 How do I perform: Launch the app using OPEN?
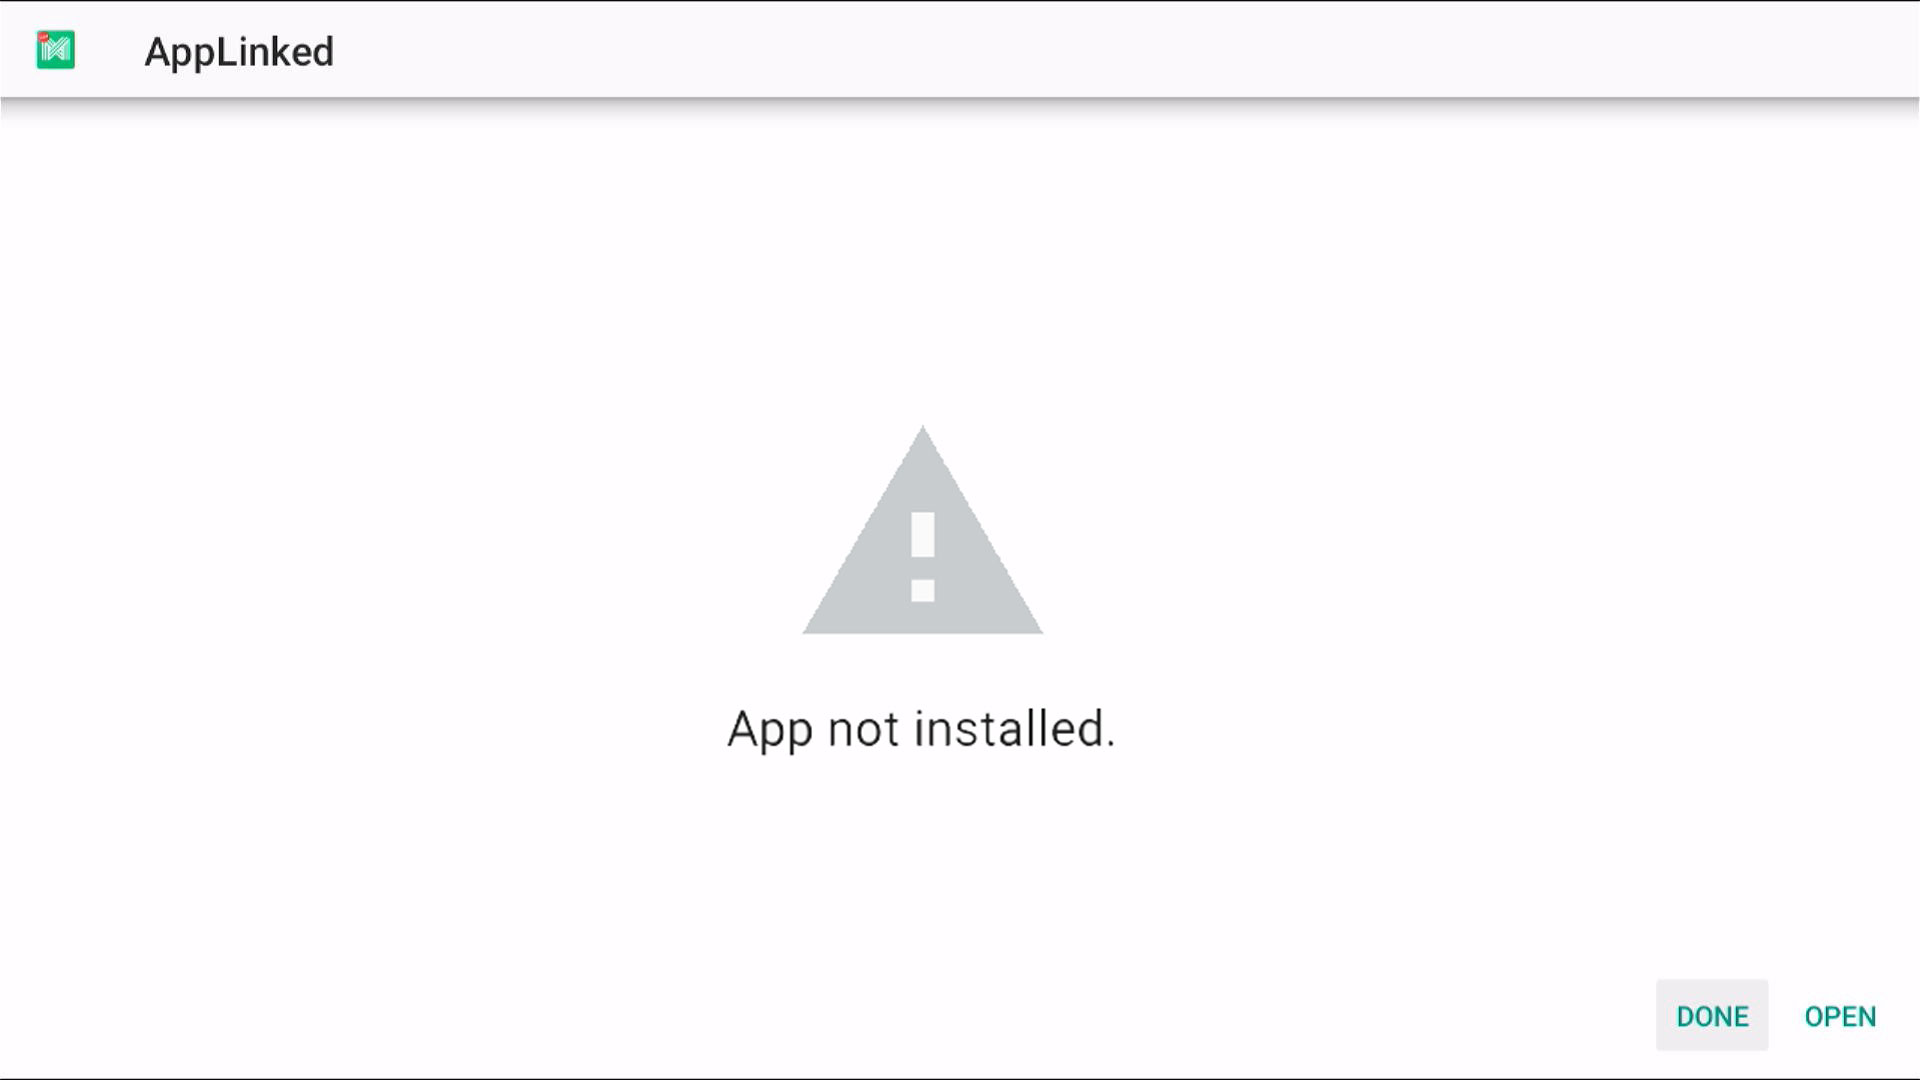click(1840, 1016)
